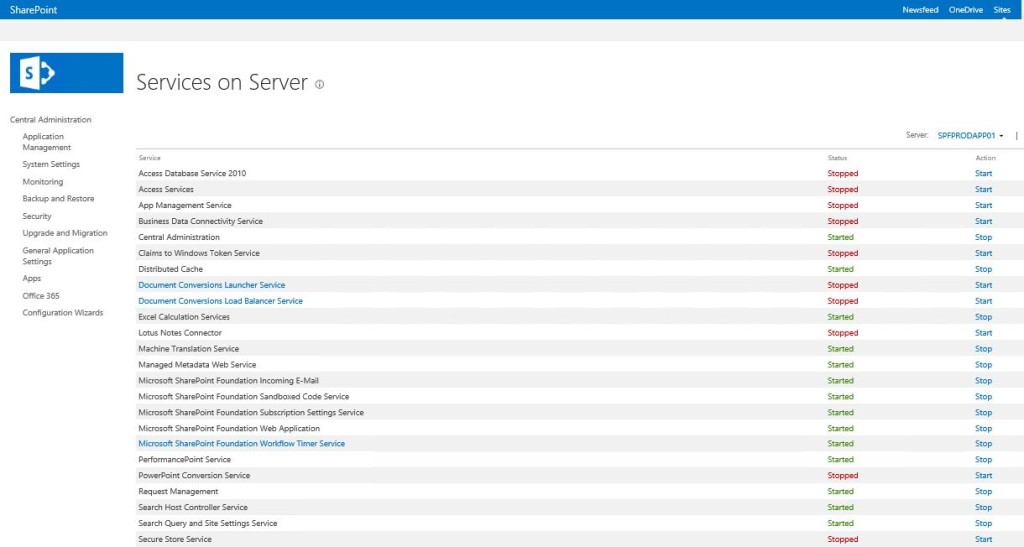Viewport: 1024px width, 547px height.
Task: Start Access Database Service 2010
Action: 984,174
